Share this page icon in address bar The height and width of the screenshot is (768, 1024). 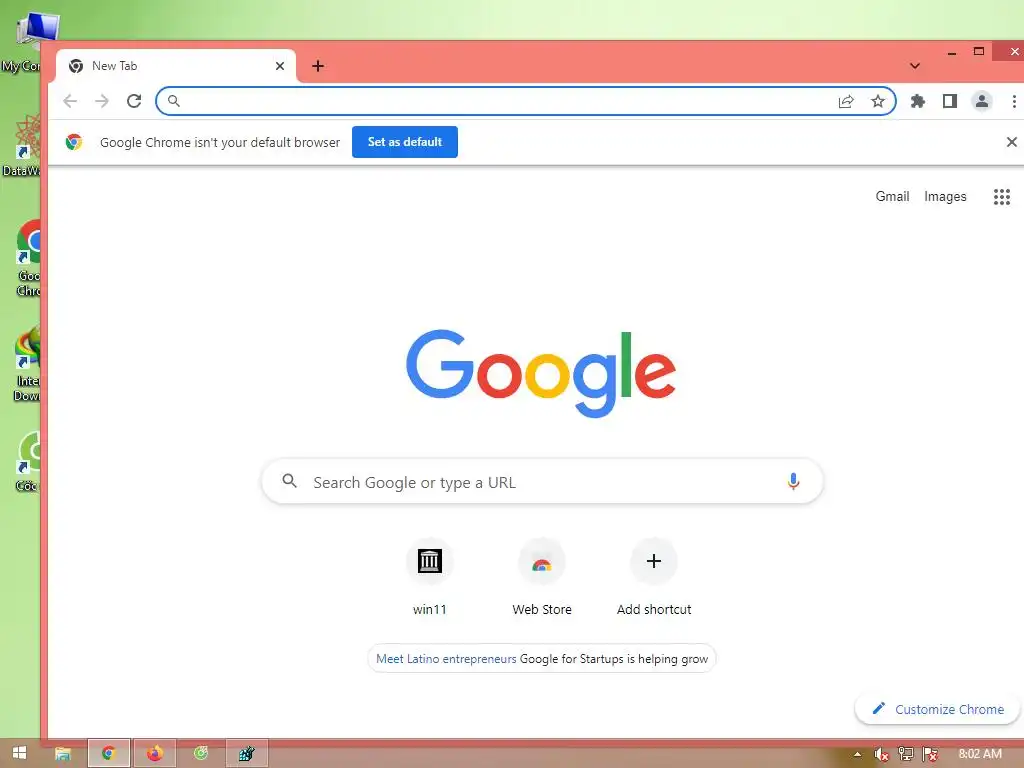[846, 101]
